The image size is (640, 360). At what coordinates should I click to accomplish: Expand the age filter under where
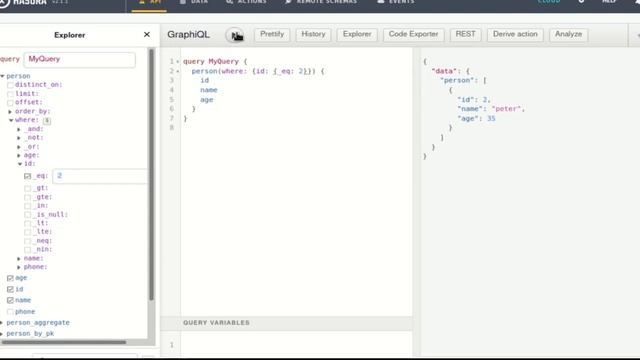(x=19, y=156)
